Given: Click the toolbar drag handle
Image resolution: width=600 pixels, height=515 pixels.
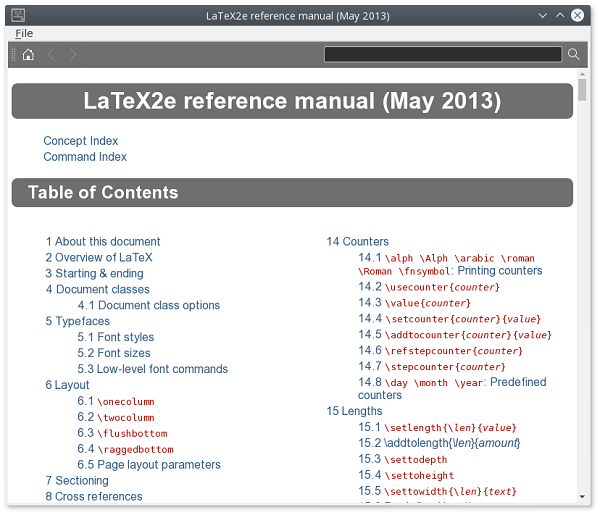Looking at the screenshot, I should (13, 55).
